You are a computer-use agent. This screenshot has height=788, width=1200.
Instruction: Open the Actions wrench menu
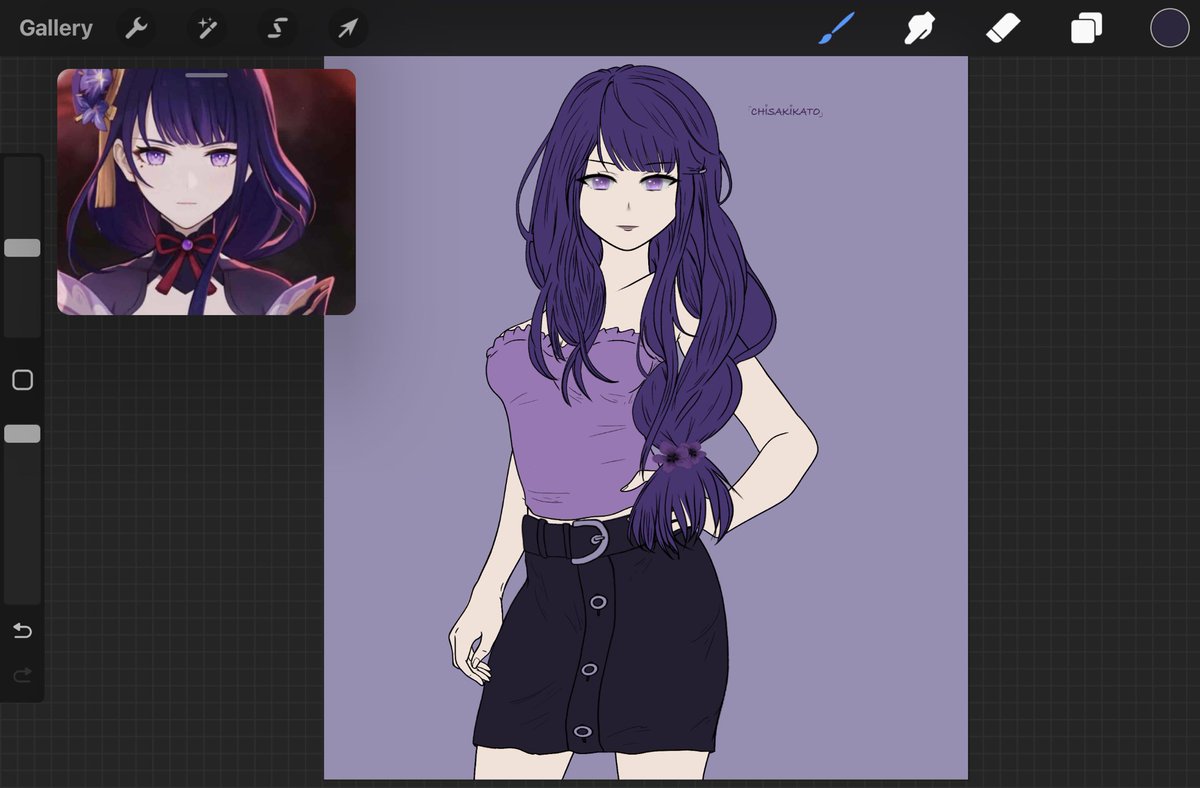[x=136, y=28]
